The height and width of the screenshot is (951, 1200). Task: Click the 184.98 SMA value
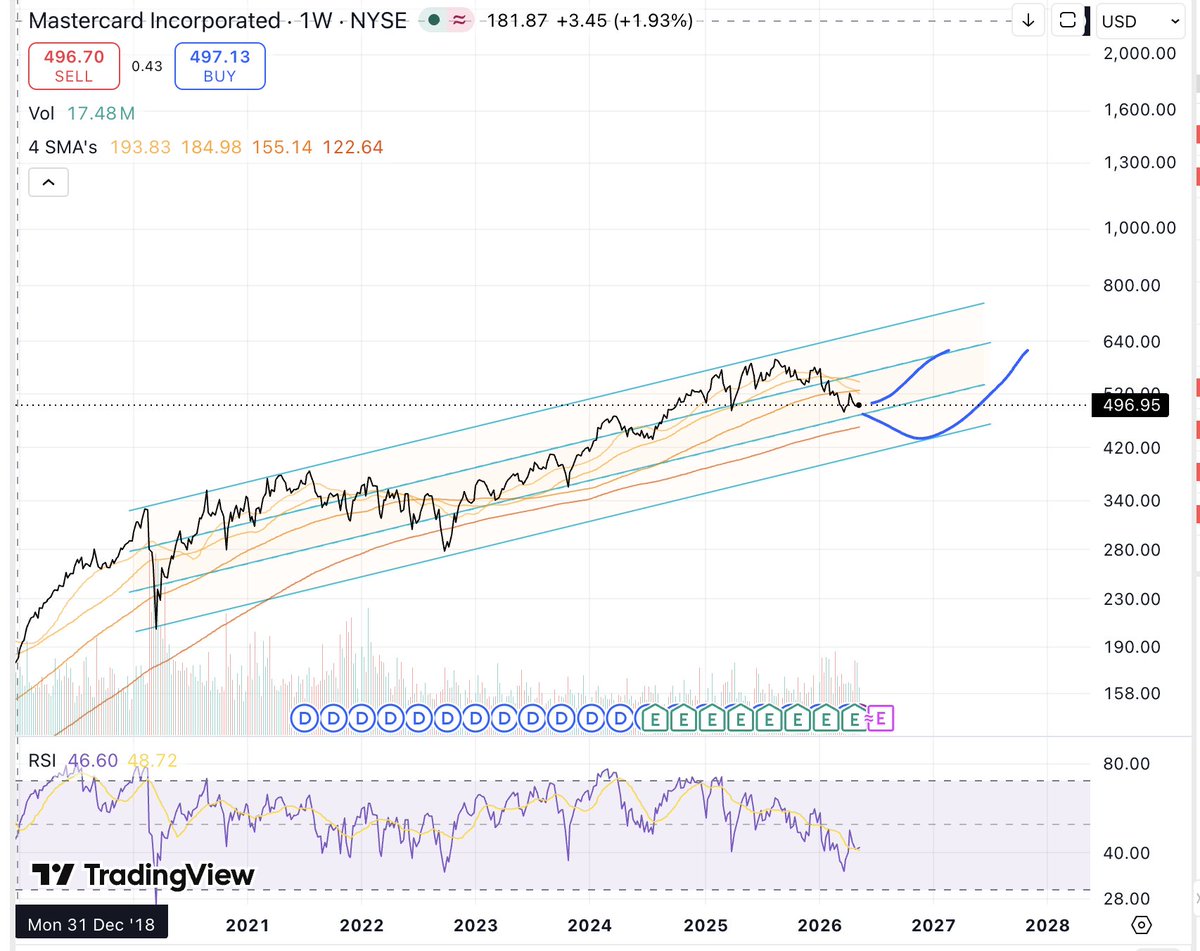coord(211,147)
